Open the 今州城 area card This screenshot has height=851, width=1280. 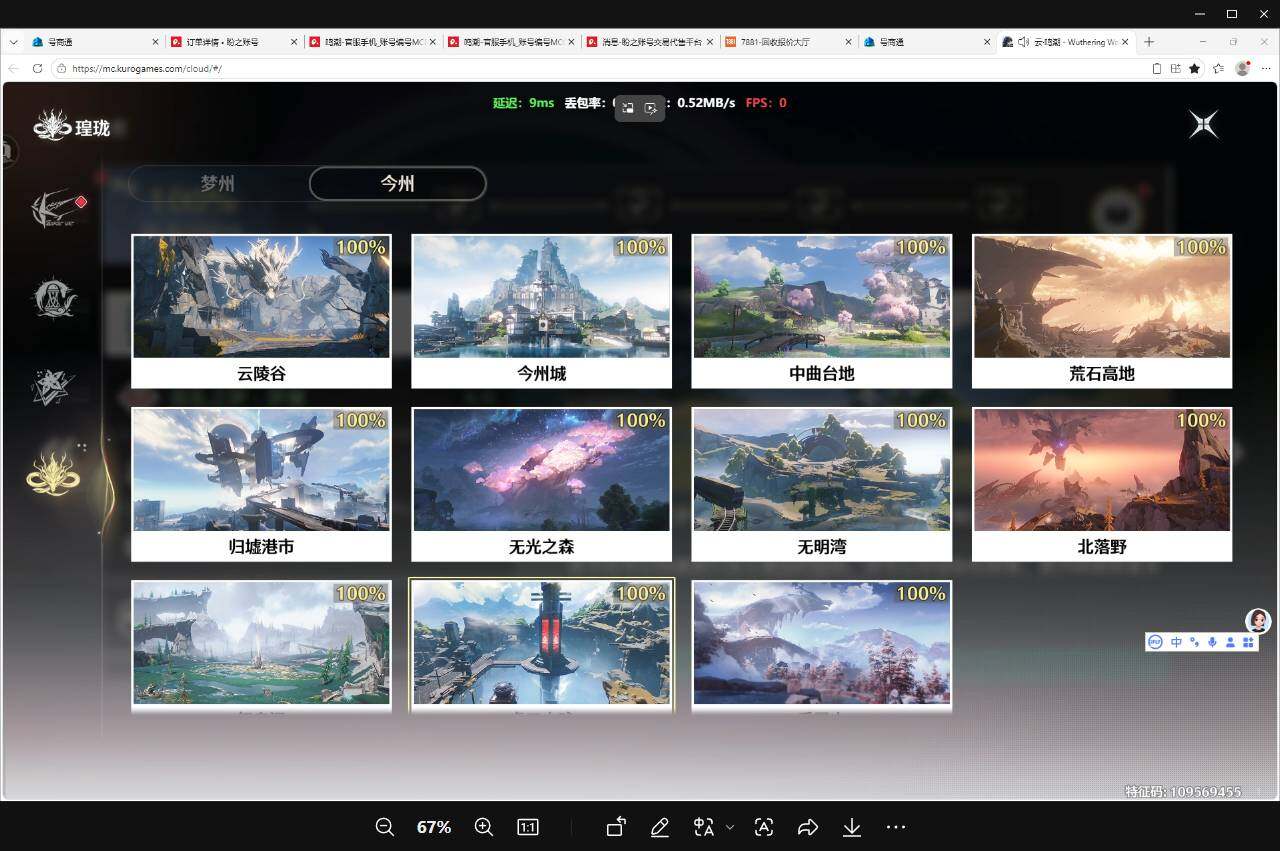coord(541,311)
